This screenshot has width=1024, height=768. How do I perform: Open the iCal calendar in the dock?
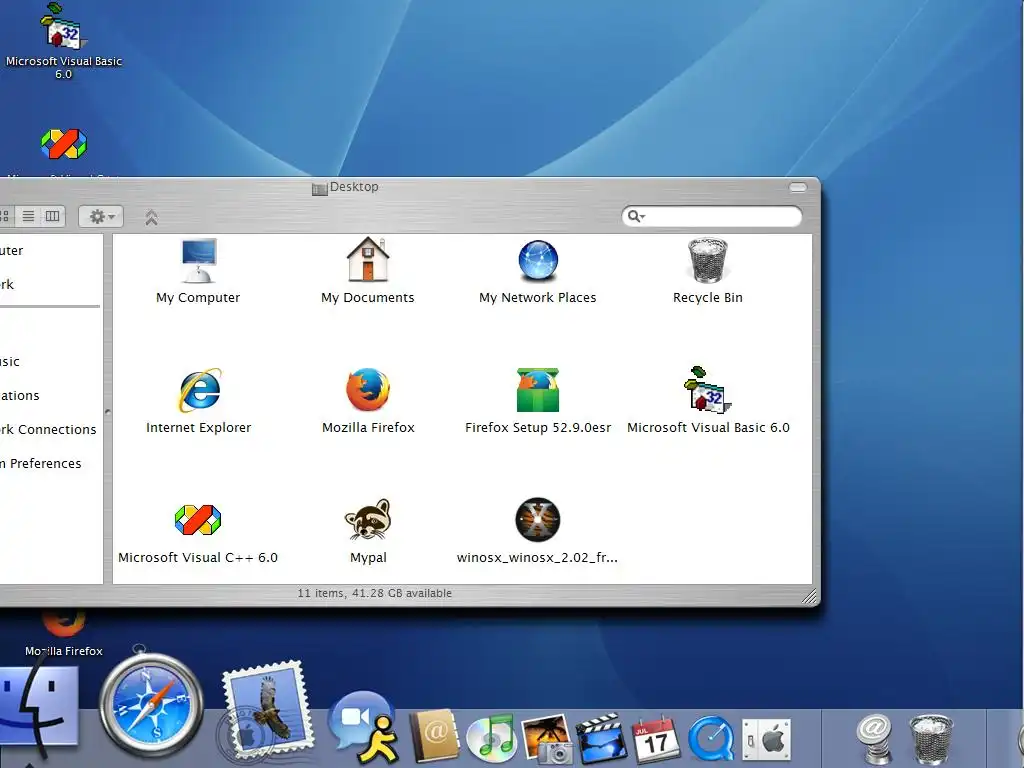click(x=656, y=739)
